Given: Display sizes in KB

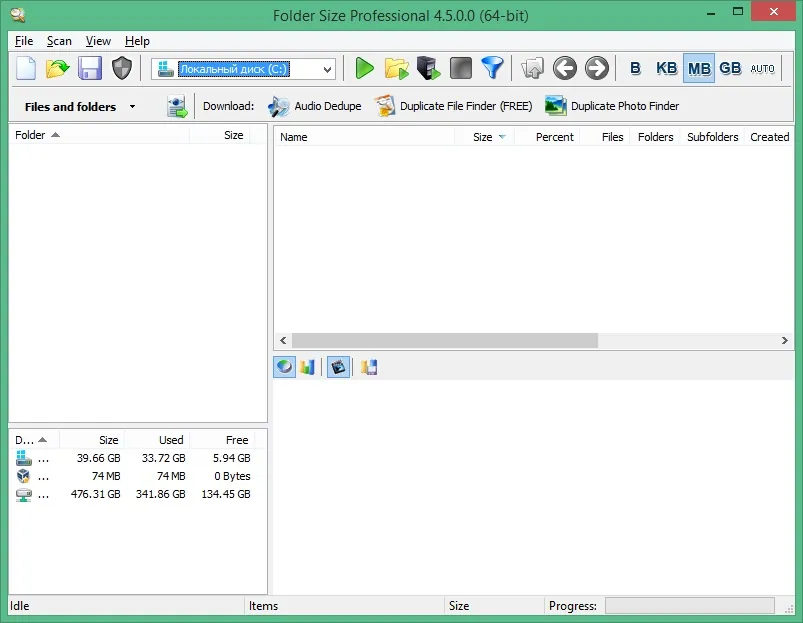Looking at the screenshot, I should tap(666, 68).
